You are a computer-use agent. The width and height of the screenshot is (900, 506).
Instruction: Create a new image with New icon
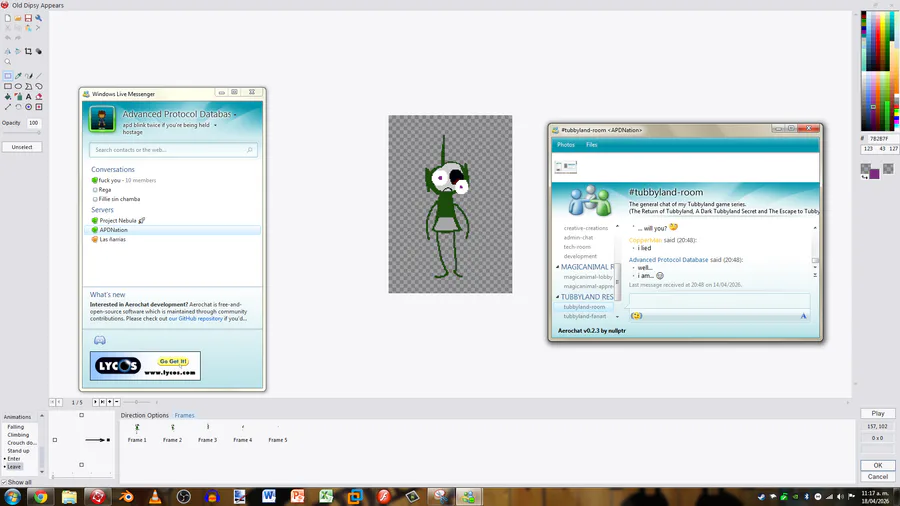click(8, 18)
